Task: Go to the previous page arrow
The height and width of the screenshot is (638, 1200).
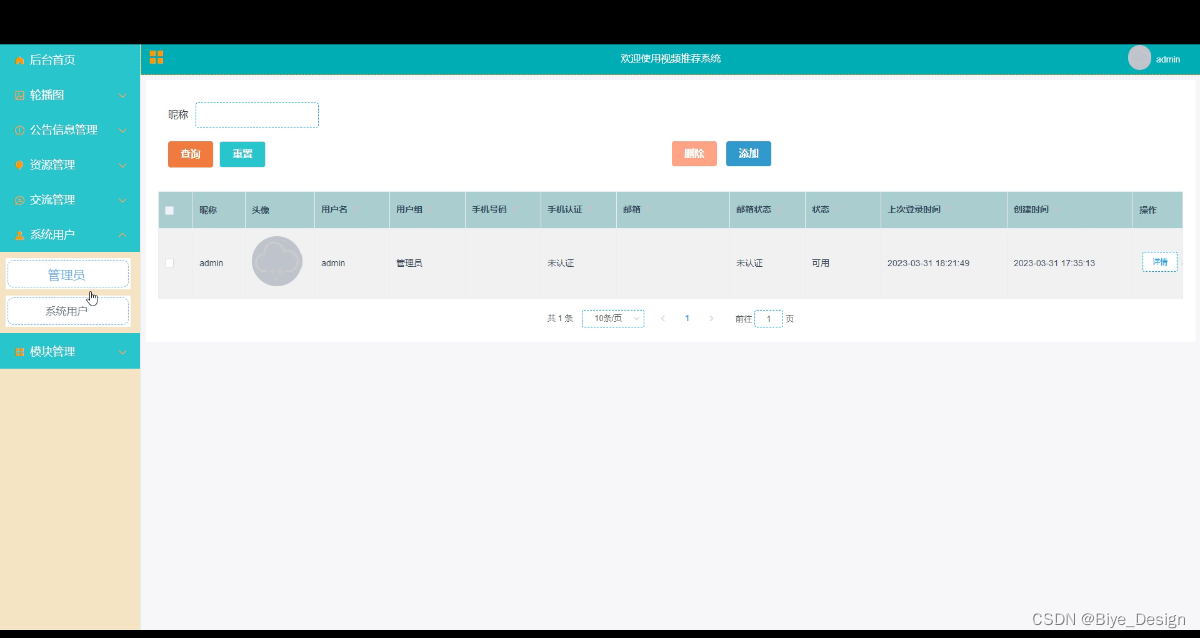Action: coord(663,318)
